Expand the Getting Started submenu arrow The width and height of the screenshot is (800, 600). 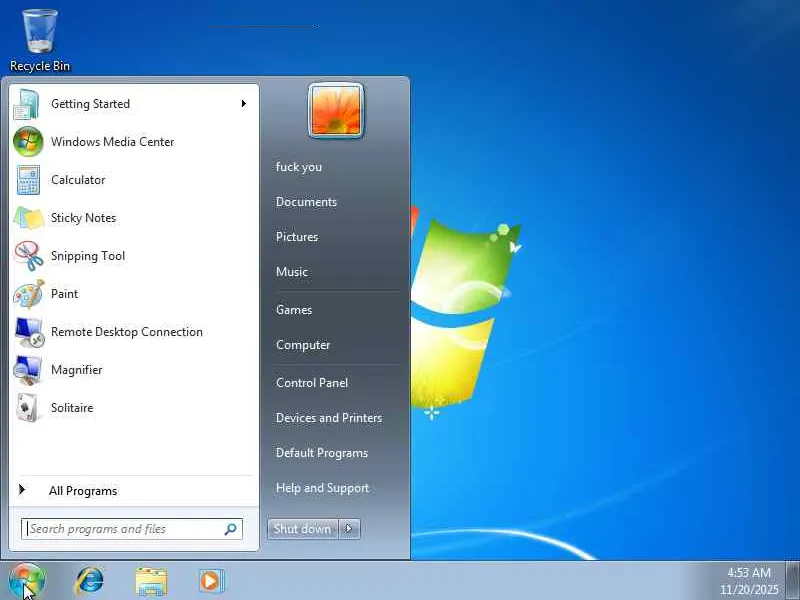click(244, 104)
